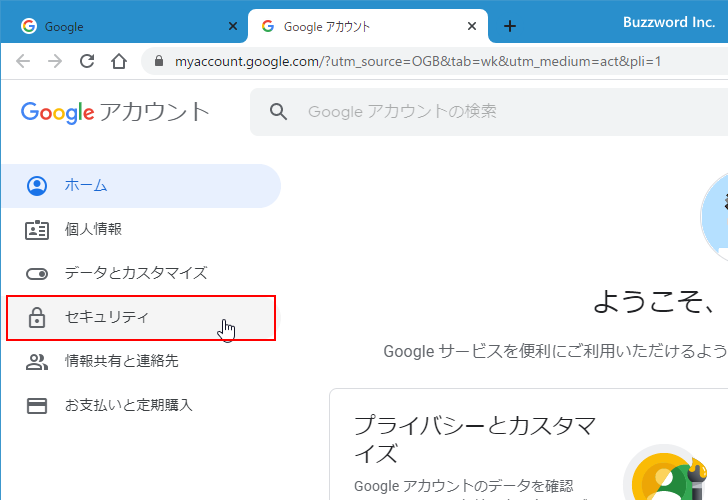
Task: Open 情報共有と連絡先 in the sidebar
Action: pos(141,361)
